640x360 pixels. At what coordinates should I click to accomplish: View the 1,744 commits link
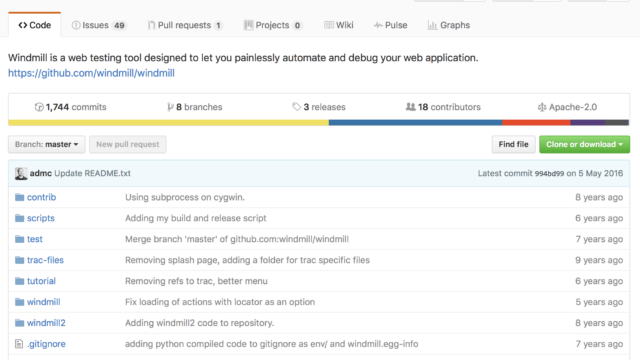coord(70,107)
